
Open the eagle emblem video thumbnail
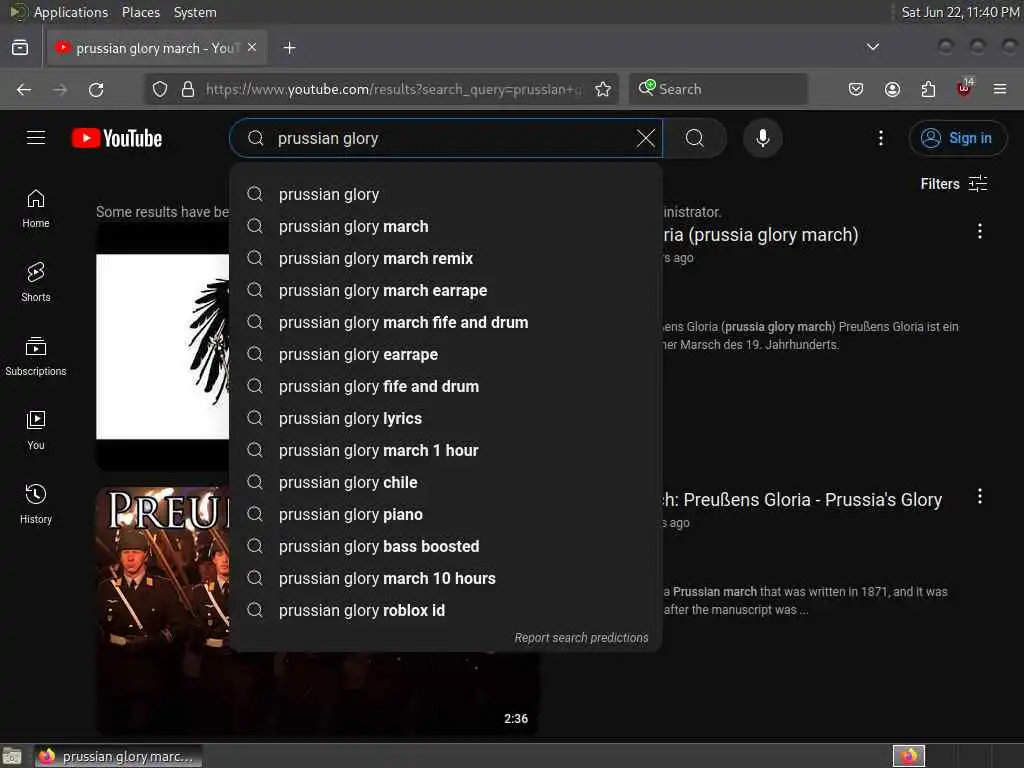coord(163,347)
